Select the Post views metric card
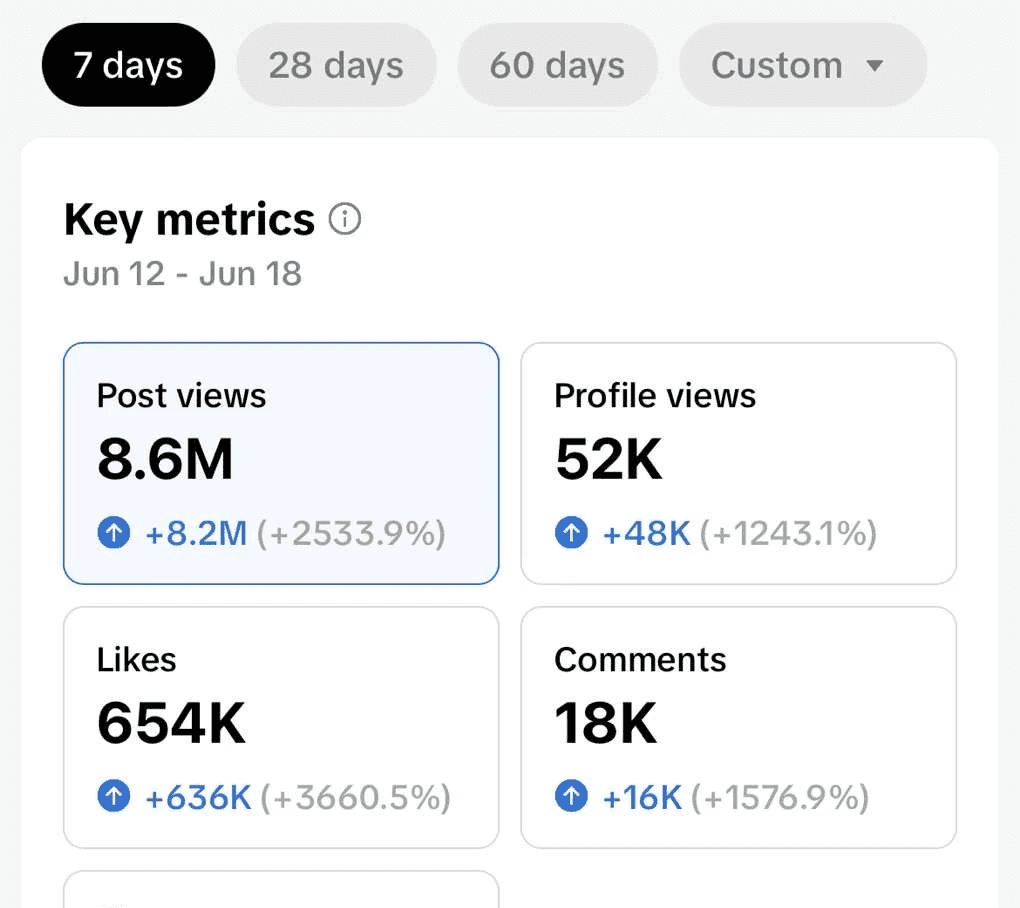 coord(281,463)
